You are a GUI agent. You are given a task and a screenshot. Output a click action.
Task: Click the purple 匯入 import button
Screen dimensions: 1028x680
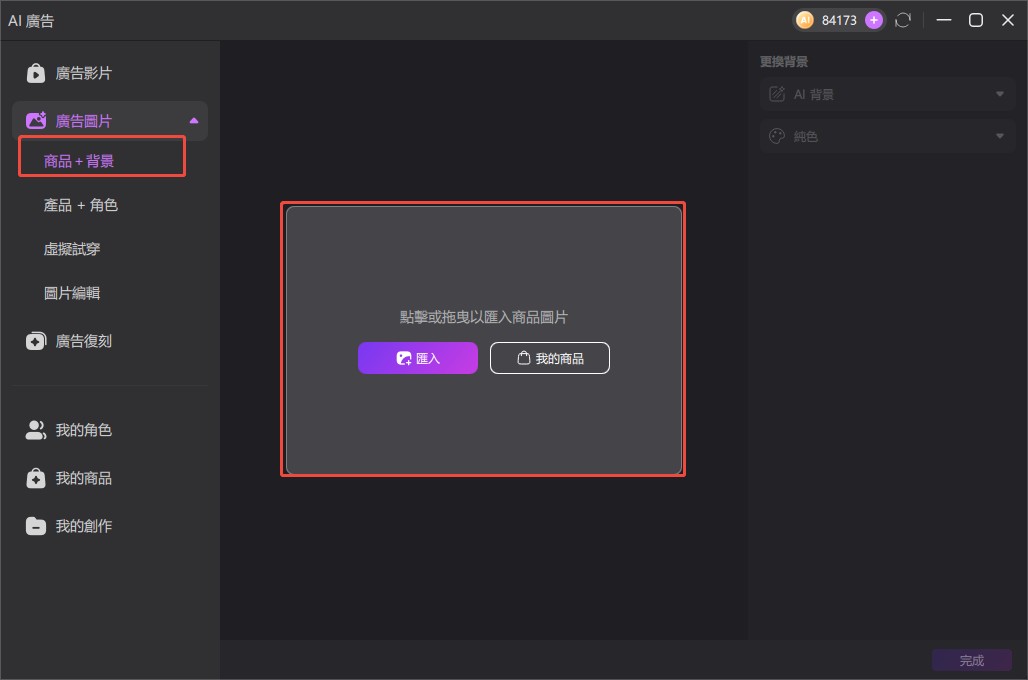[418, 358]
